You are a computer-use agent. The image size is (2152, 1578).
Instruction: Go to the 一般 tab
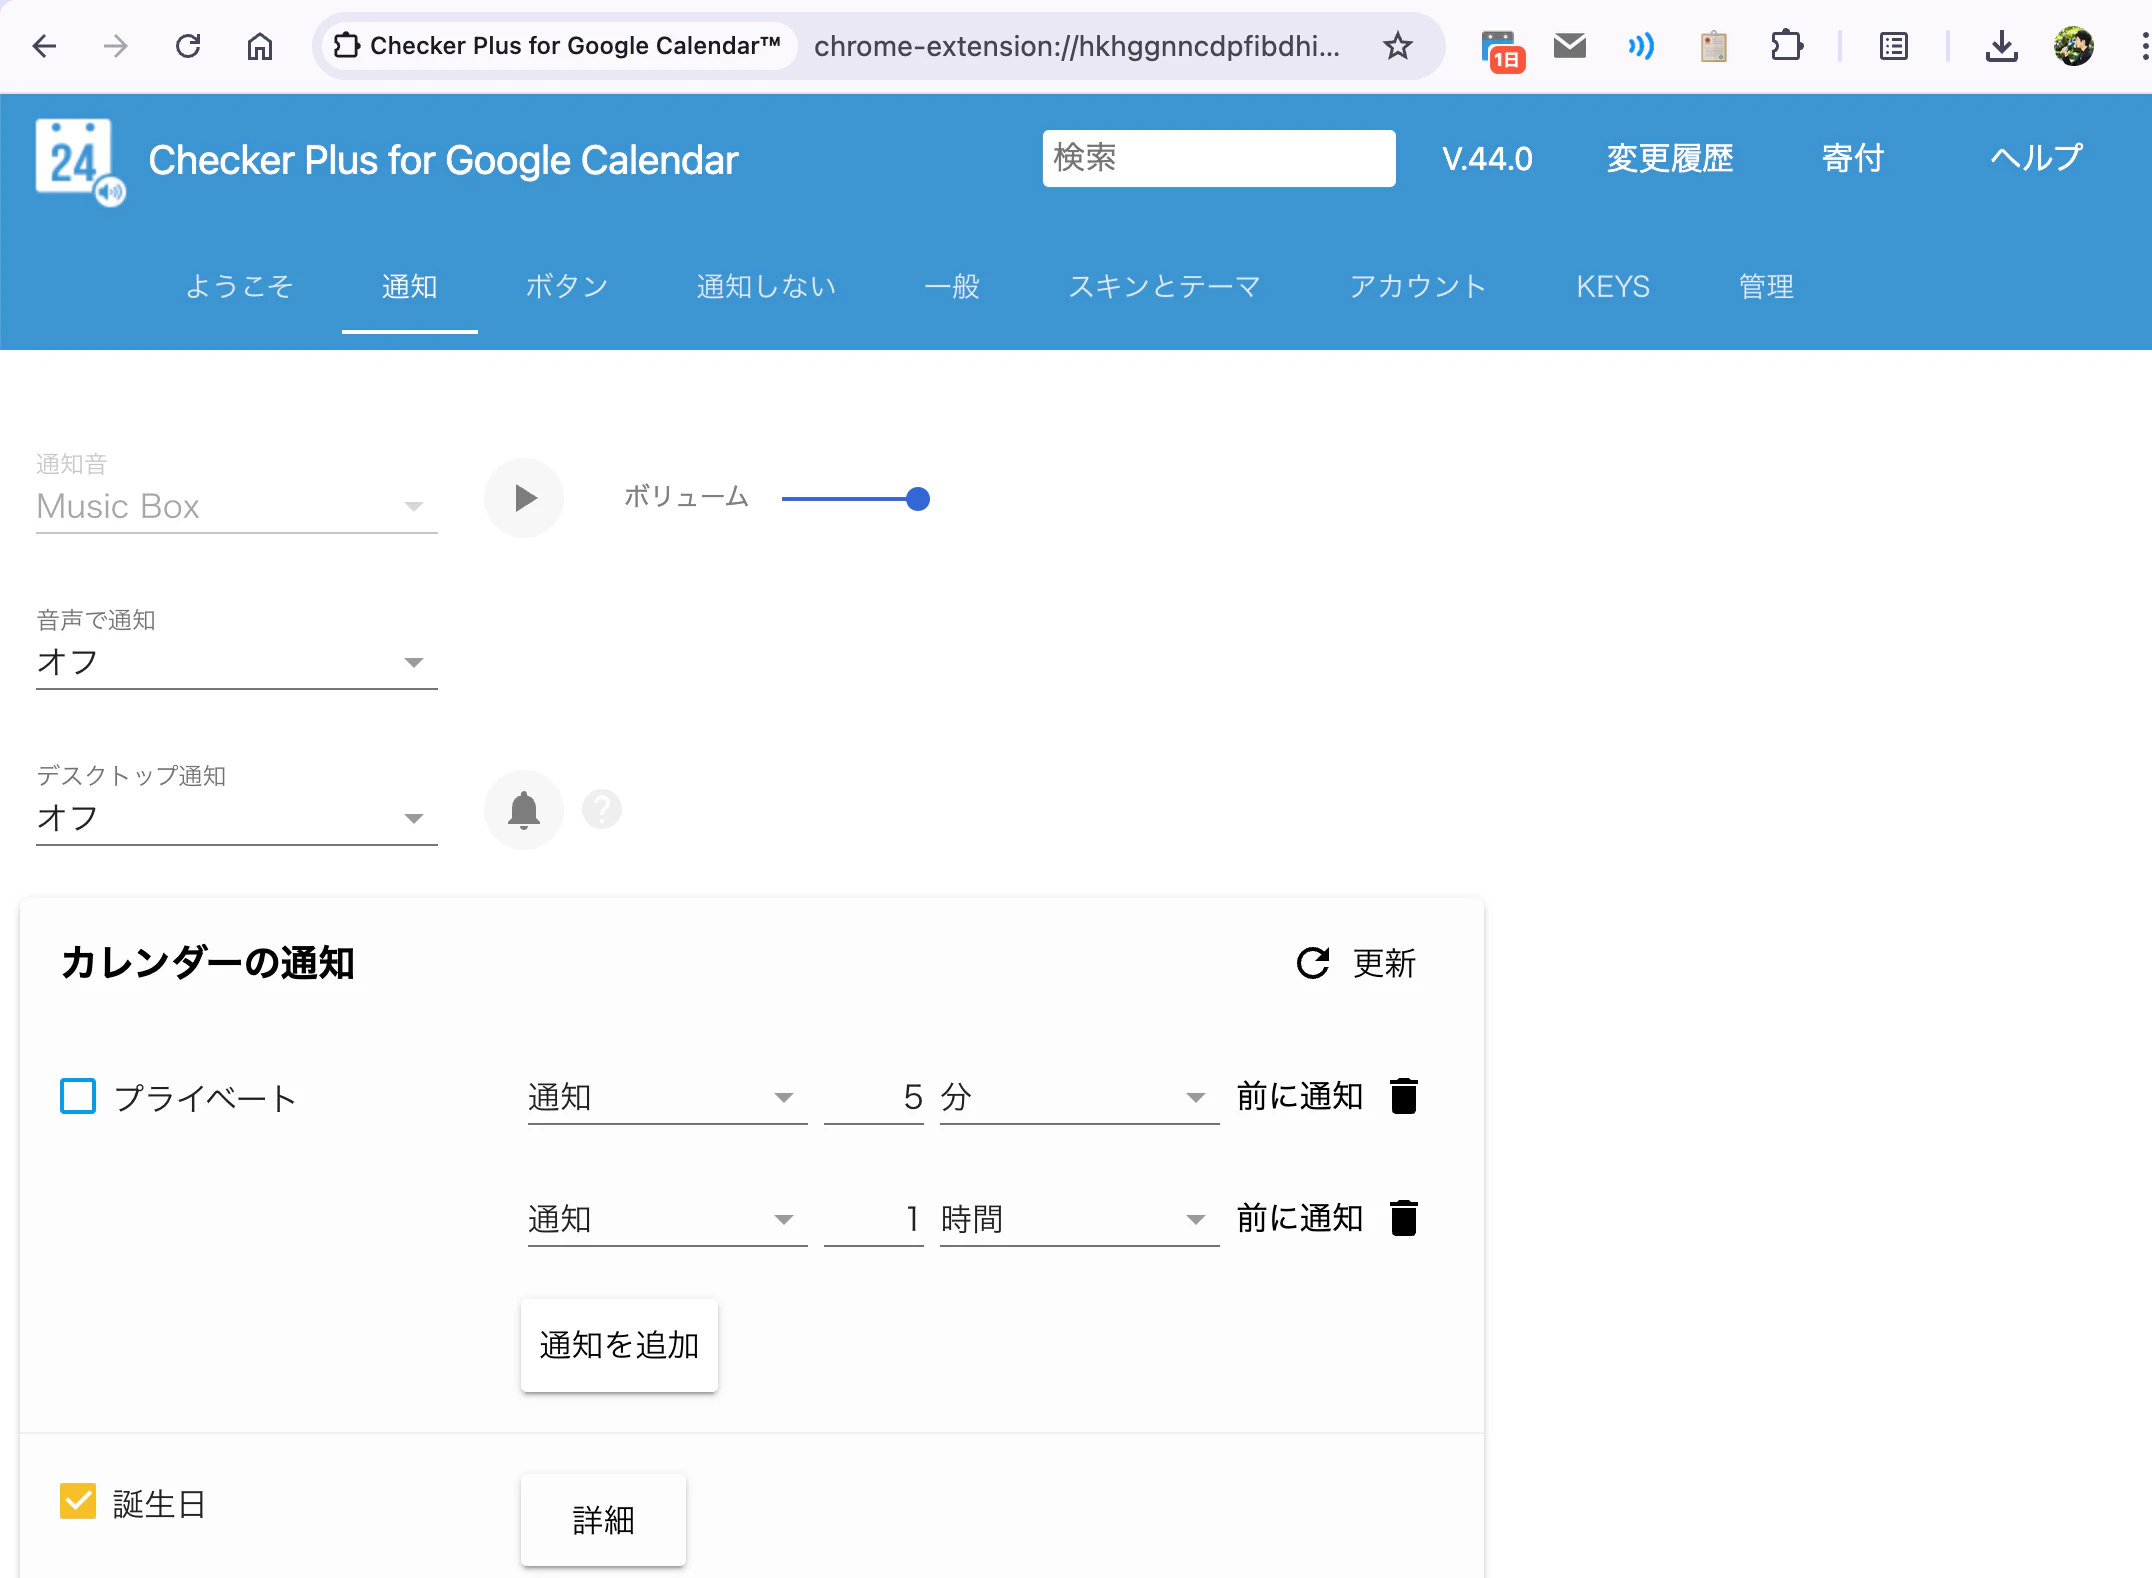(952, 287)
